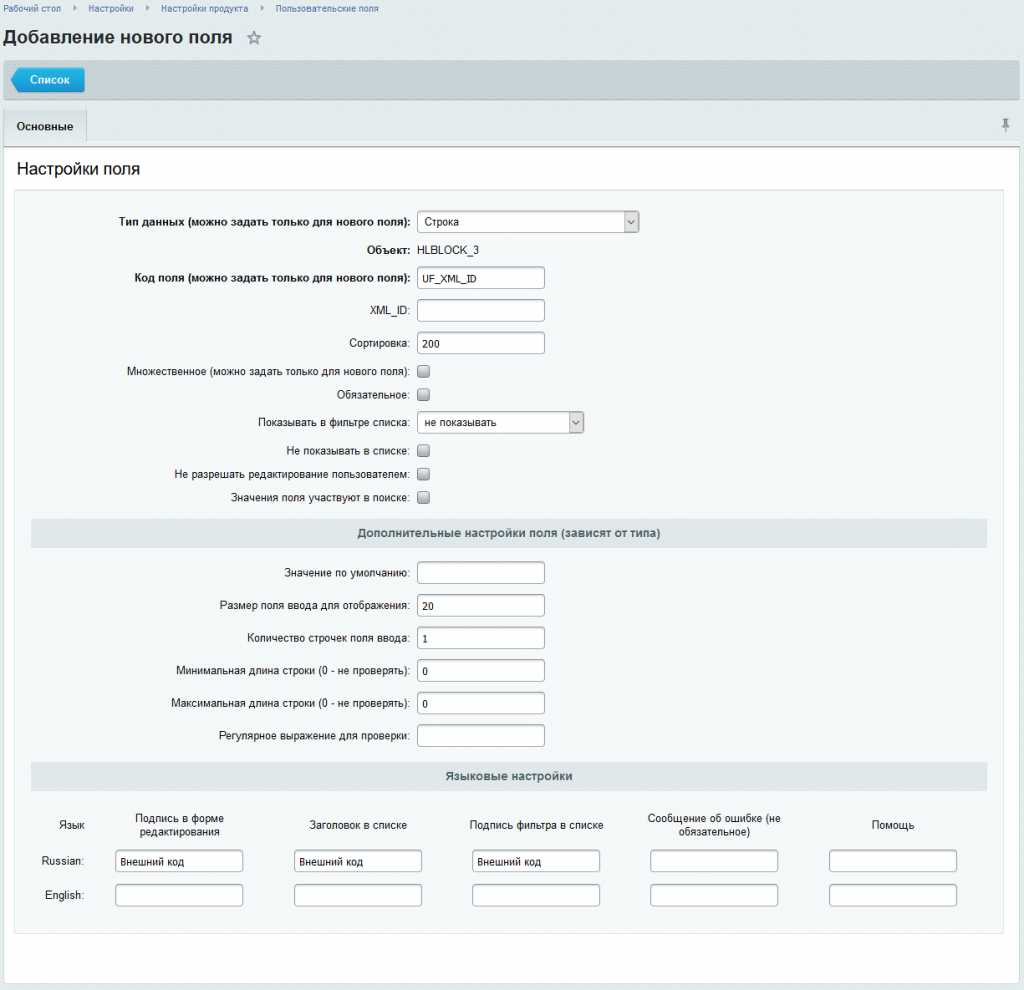Enable Значения поля участвуют в поиске
This screenshot has width=1024, height=990.
(x=424, y=498)
